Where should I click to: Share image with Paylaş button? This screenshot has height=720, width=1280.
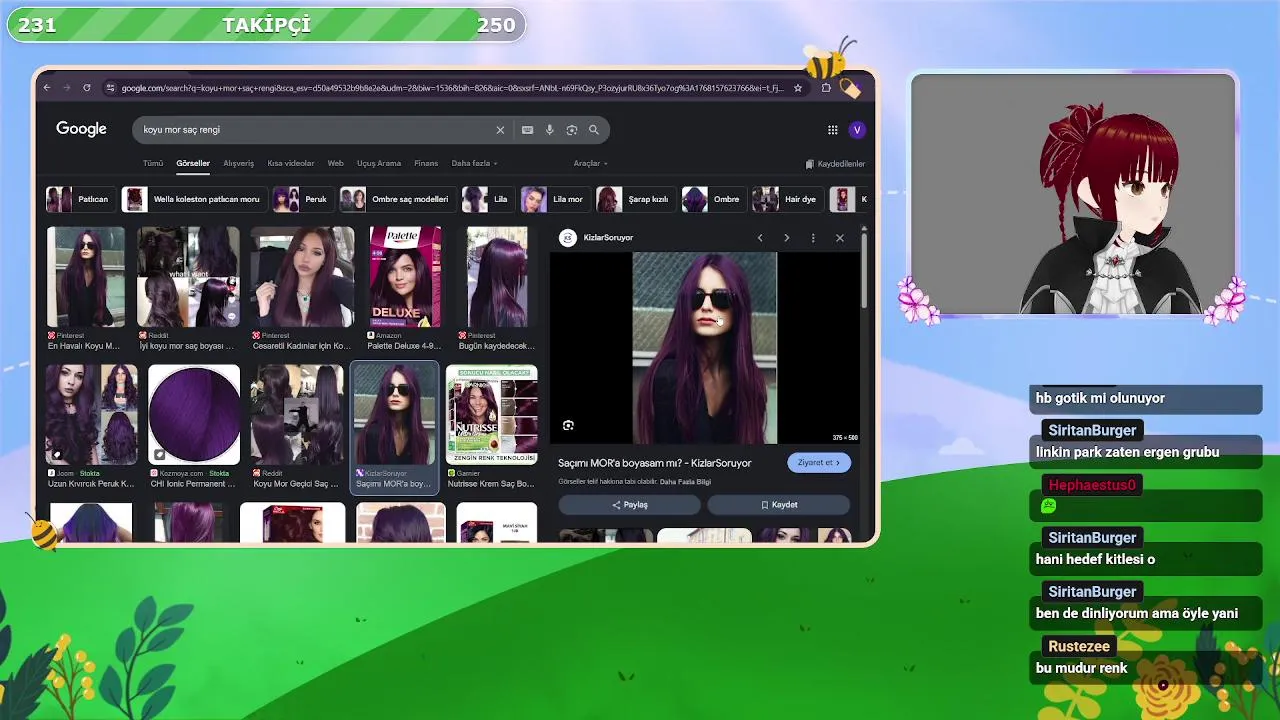[x=630, y=505]
